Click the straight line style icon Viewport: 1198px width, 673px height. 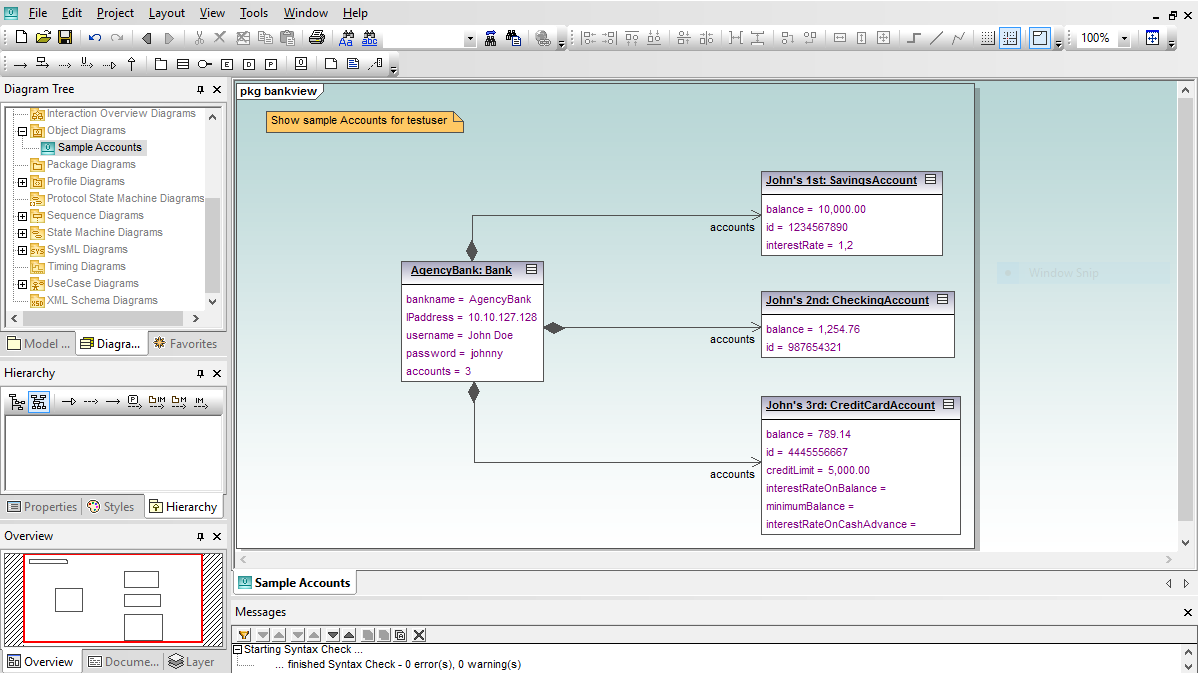[936, 37]
